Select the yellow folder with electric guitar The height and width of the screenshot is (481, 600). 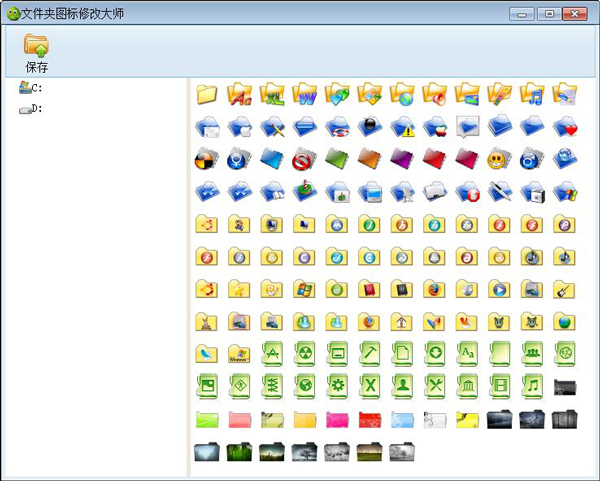coord(565,289)
